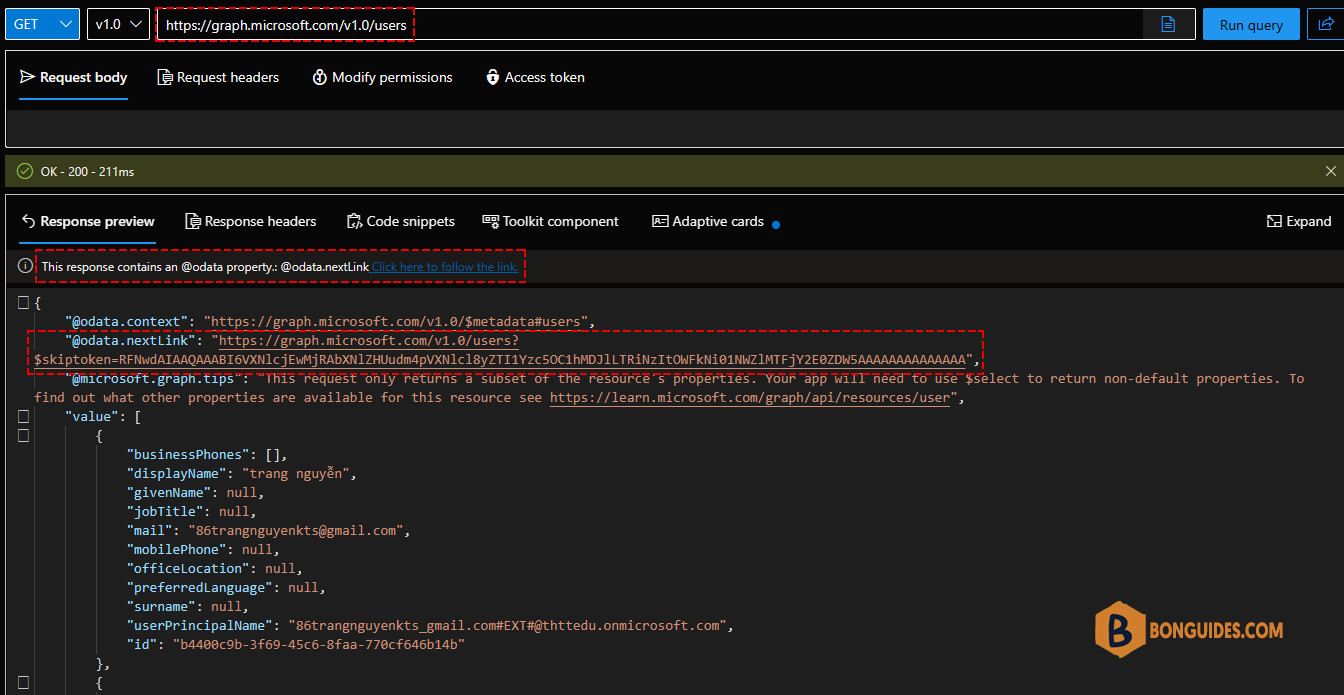Collapse the first user object fold marker
The image size is (1344, 695).
23,435
